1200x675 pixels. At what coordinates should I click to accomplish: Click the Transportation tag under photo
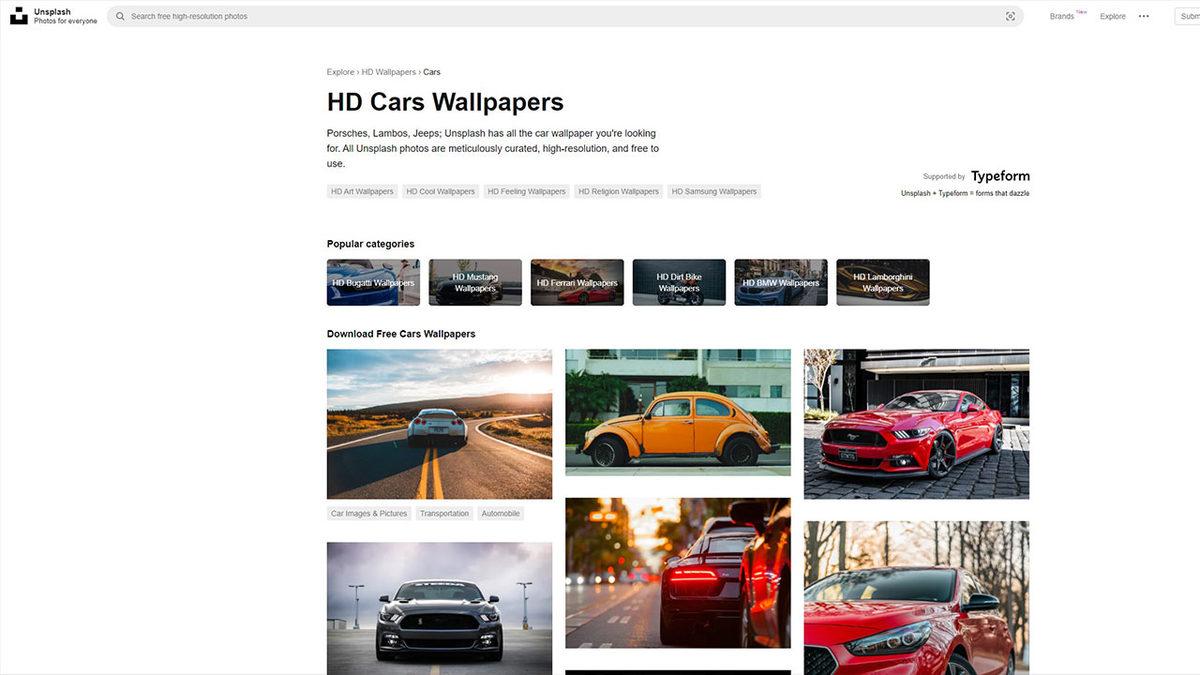click(x=444, y=513)
